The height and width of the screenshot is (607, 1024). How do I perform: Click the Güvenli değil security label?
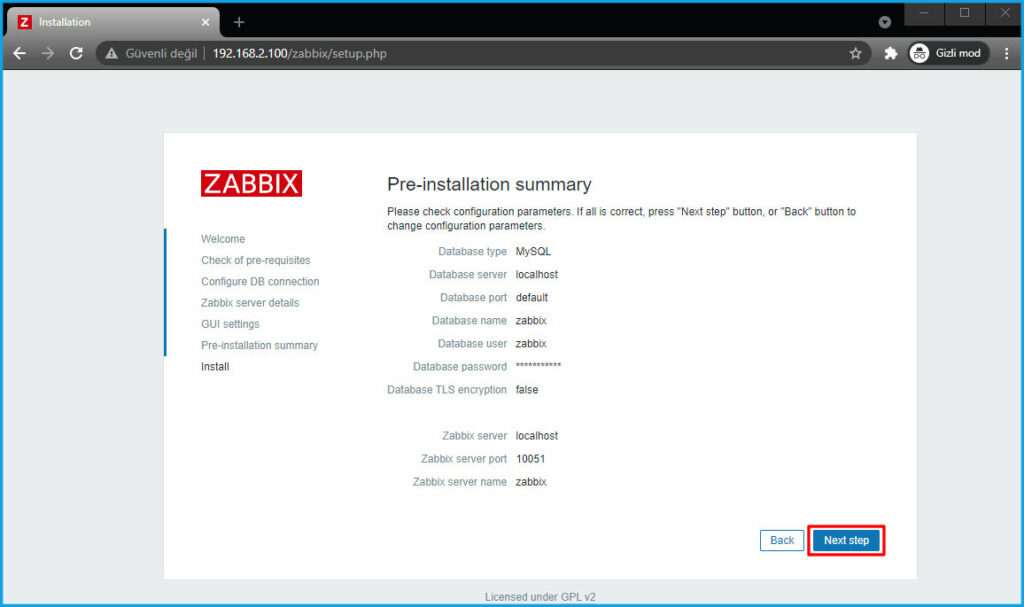161,54
